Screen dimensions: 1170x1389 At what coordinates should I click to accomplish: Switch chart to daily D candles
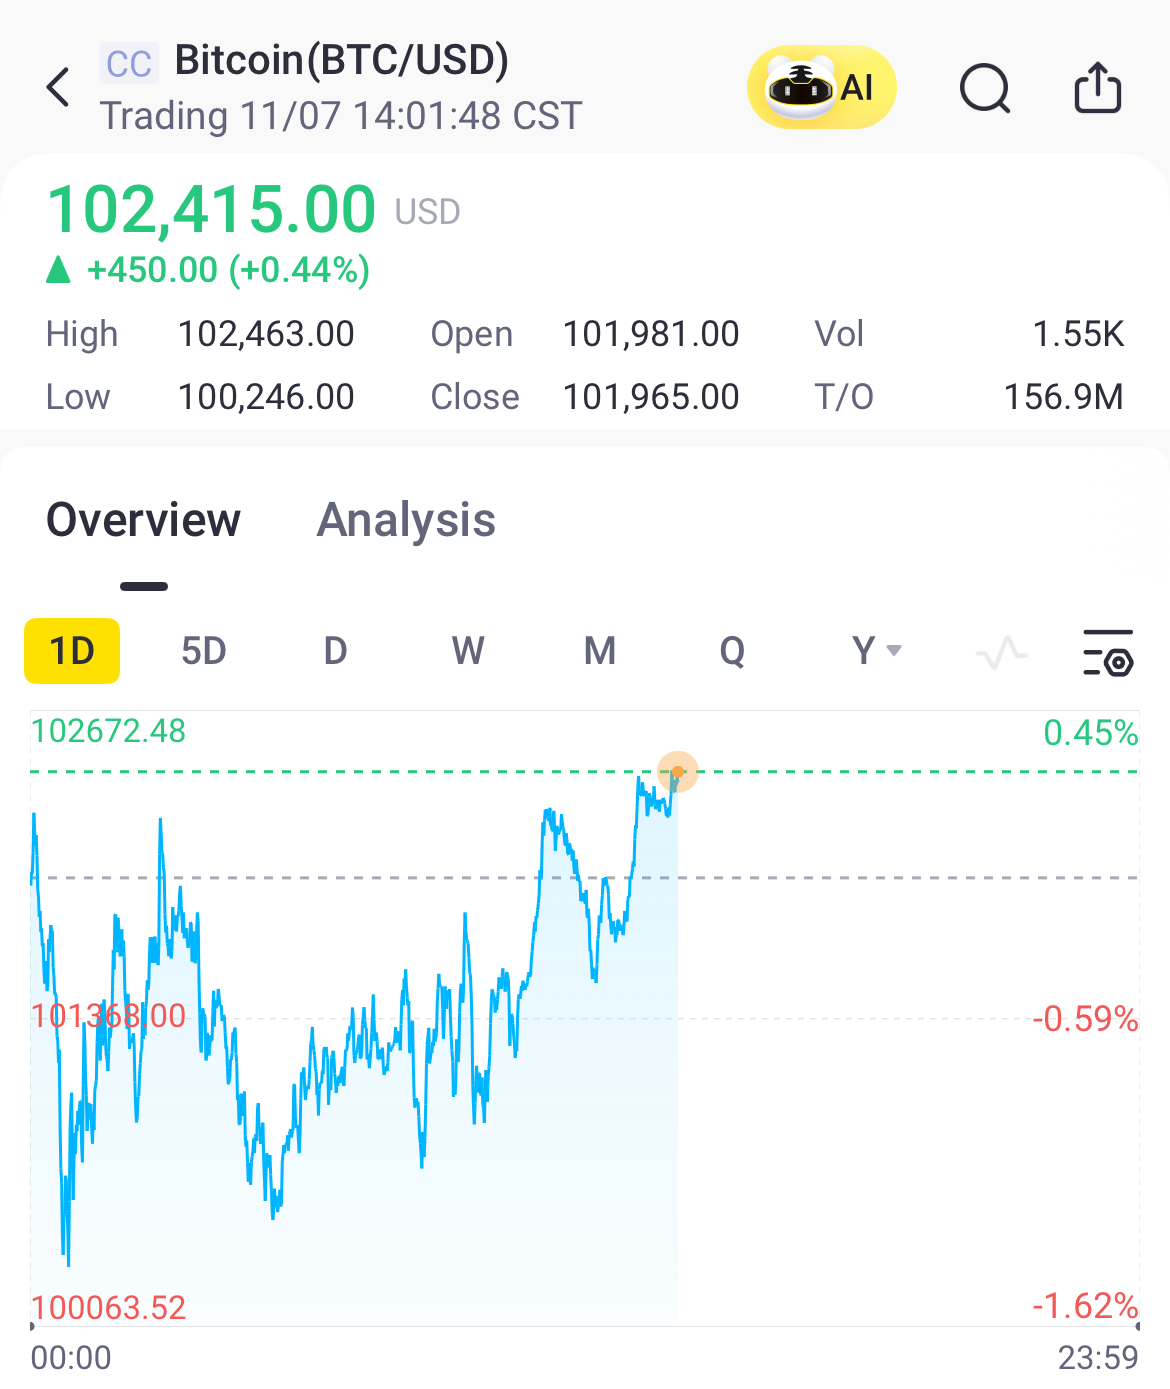335,651
